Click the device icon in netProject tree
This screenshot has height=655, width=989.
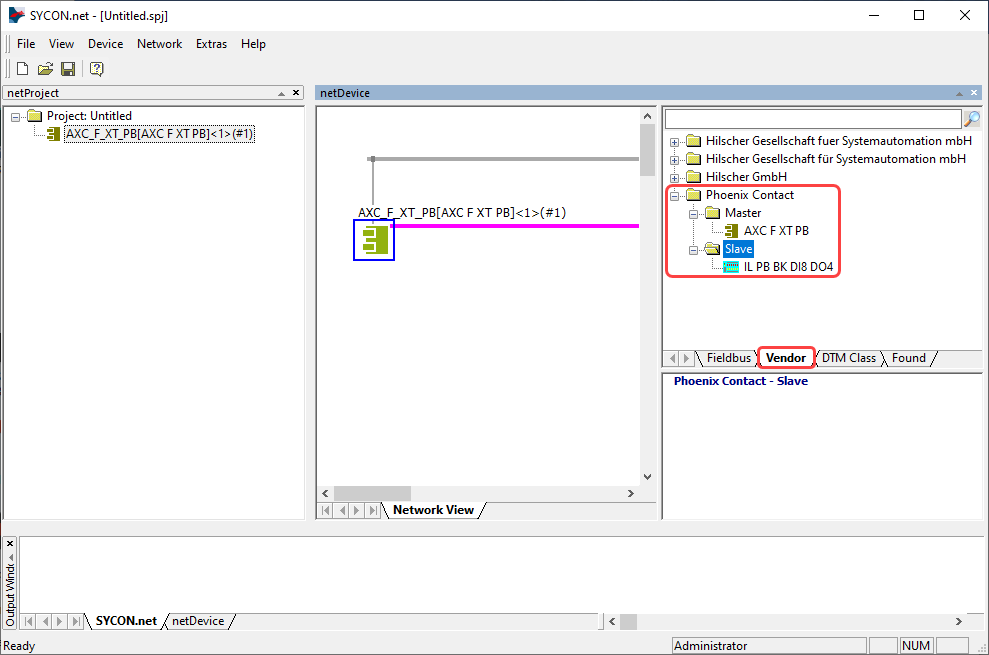[54, 134]
